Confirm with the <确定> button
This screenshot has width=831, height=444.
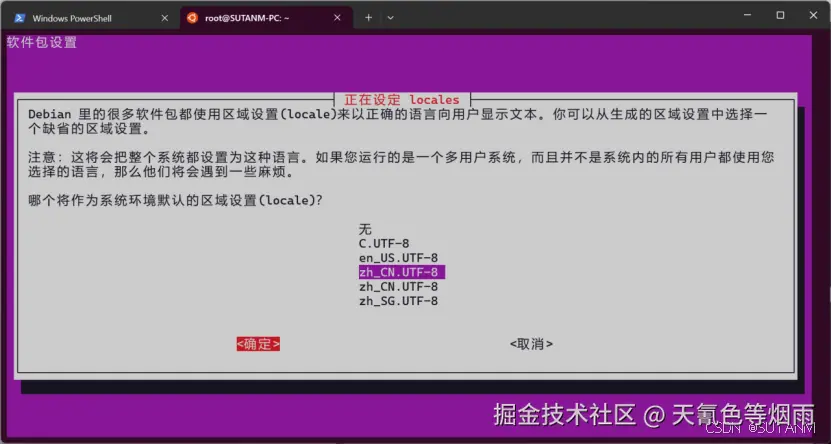coord(258,344)
